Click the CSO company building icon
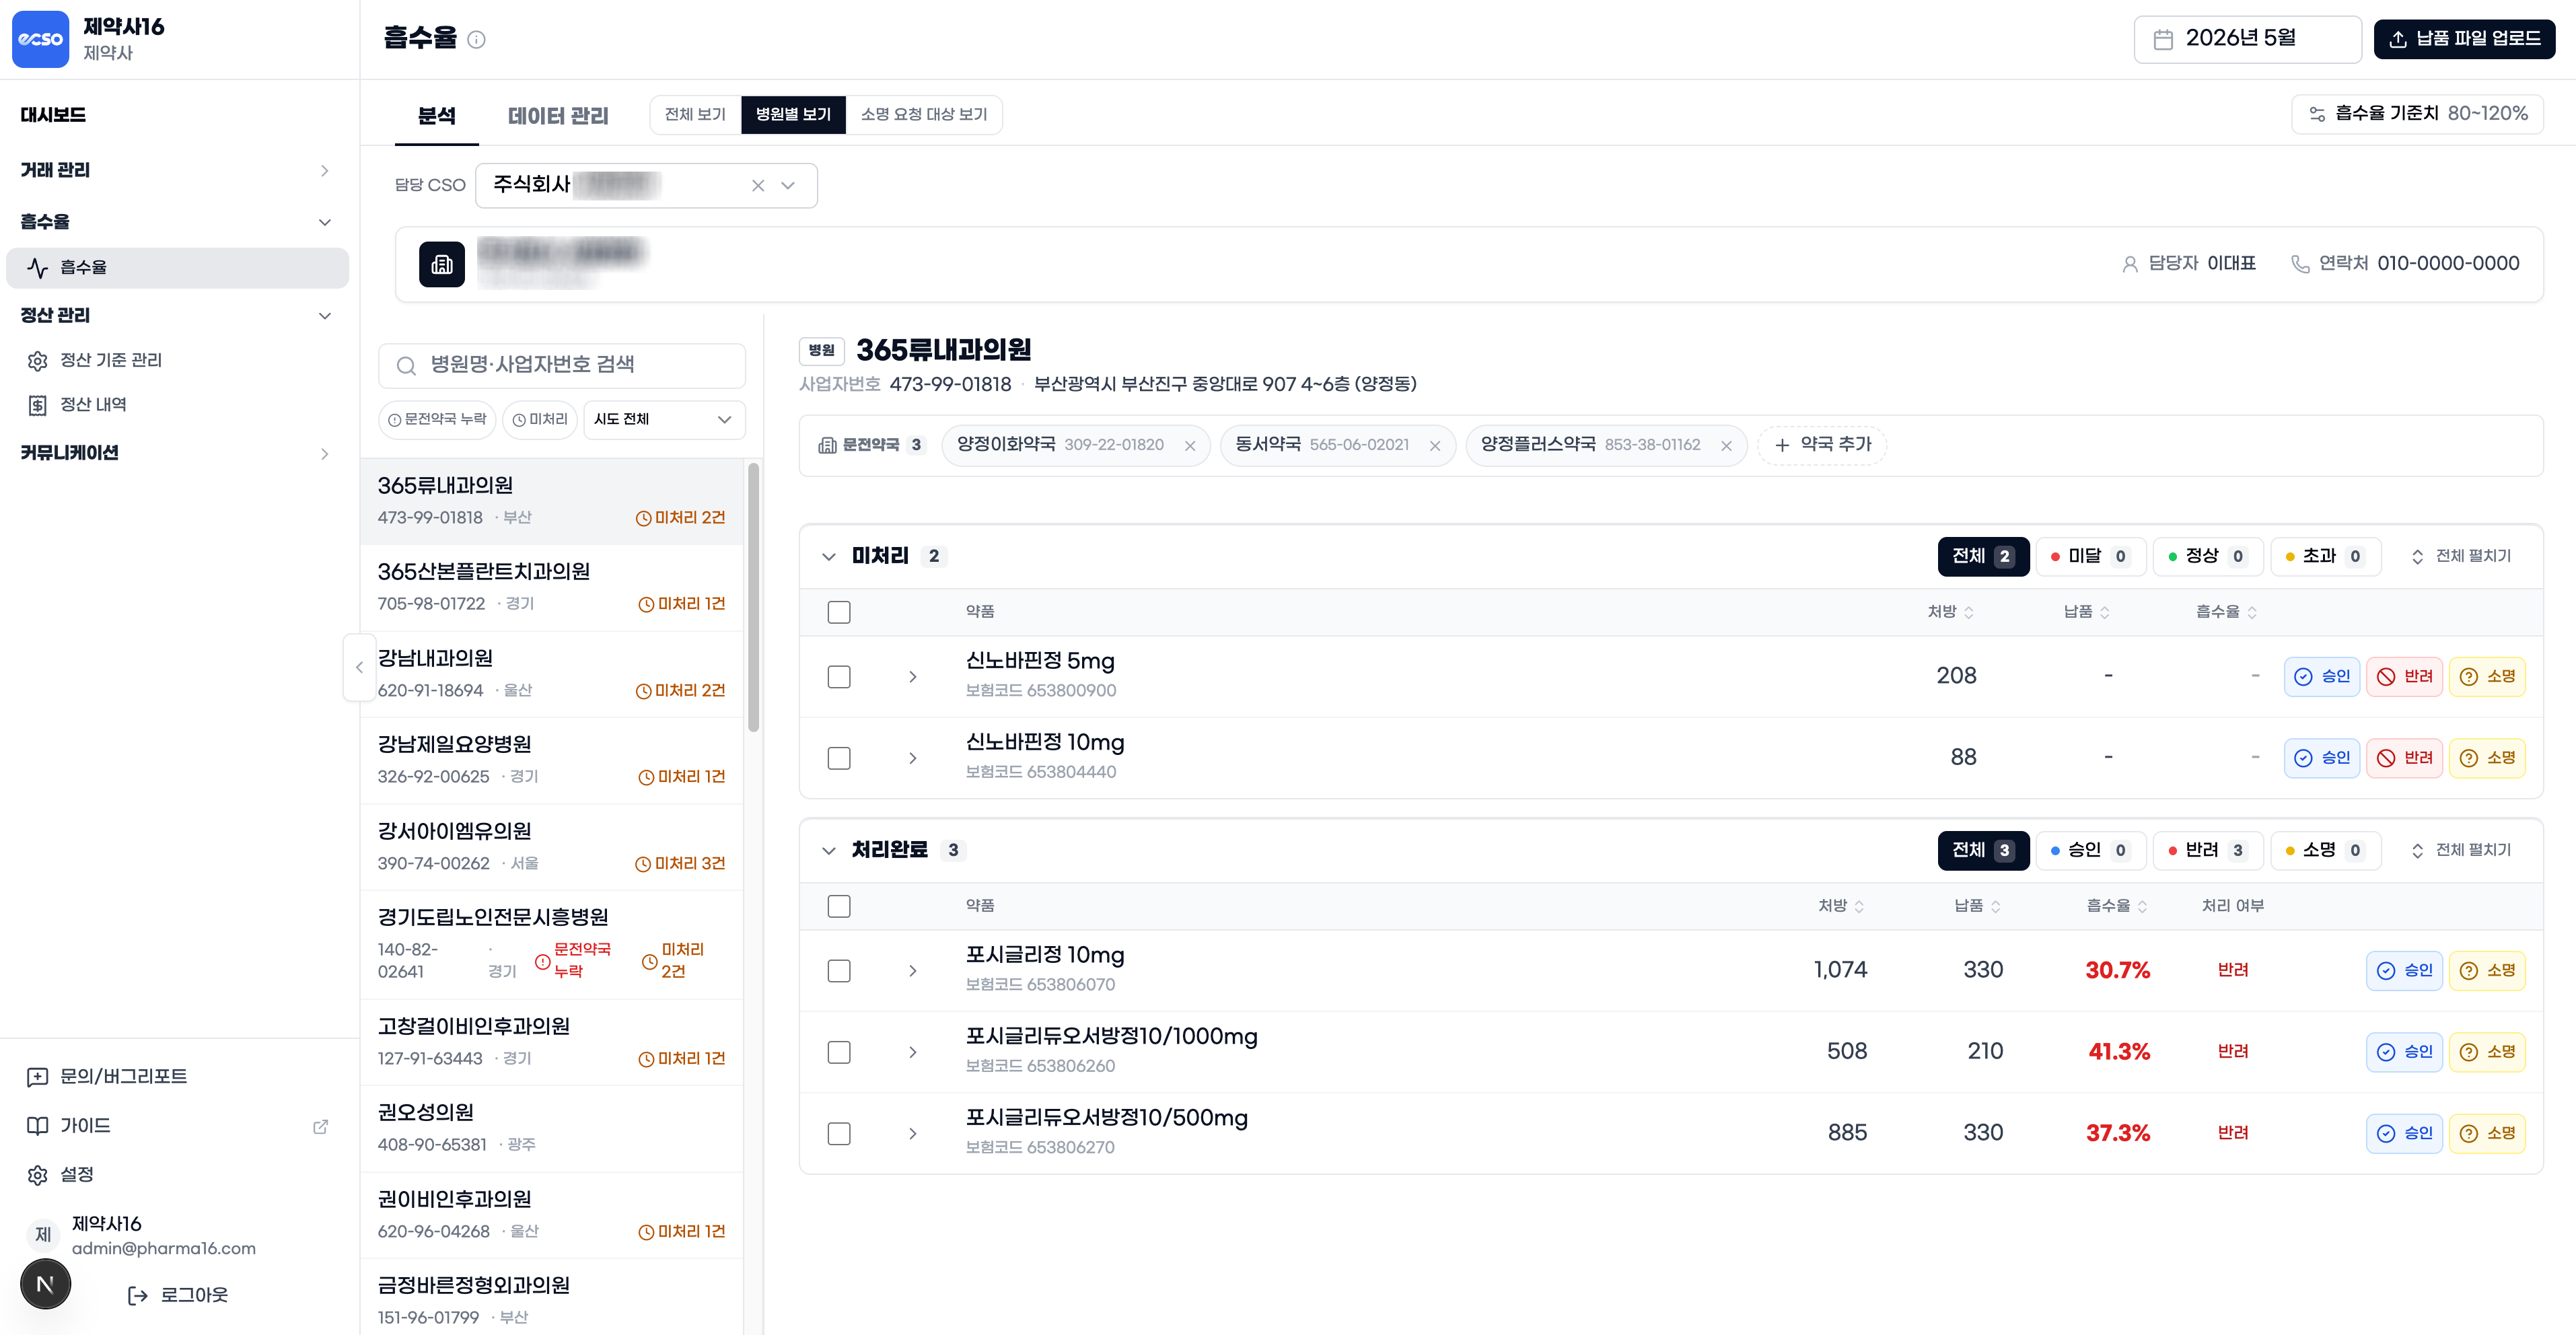 (x=442, y=264)
